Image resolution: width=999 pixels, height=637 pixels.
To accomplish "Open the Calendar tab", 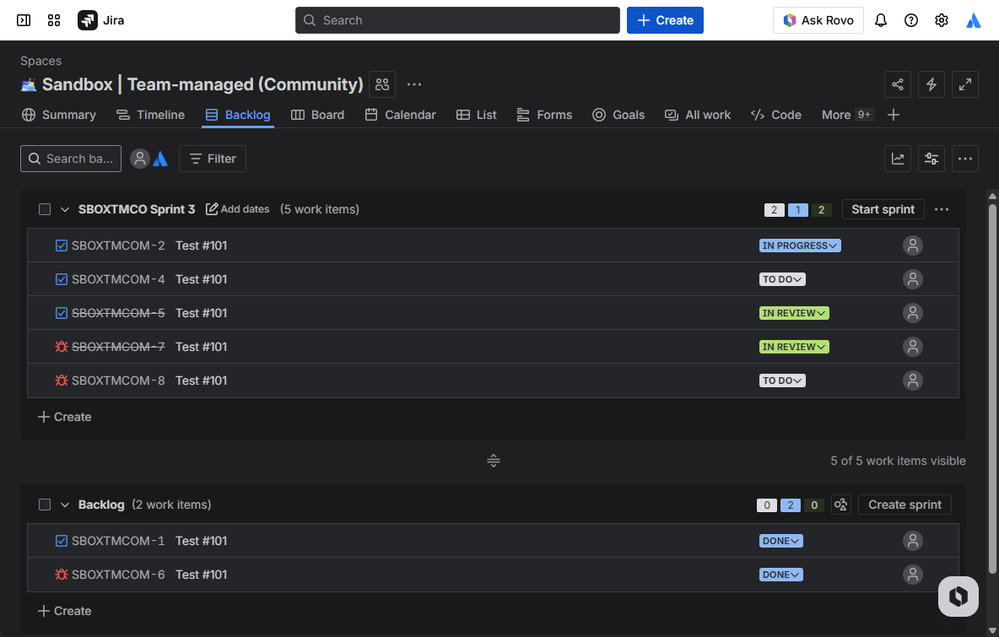I will [x=401, y=115].
